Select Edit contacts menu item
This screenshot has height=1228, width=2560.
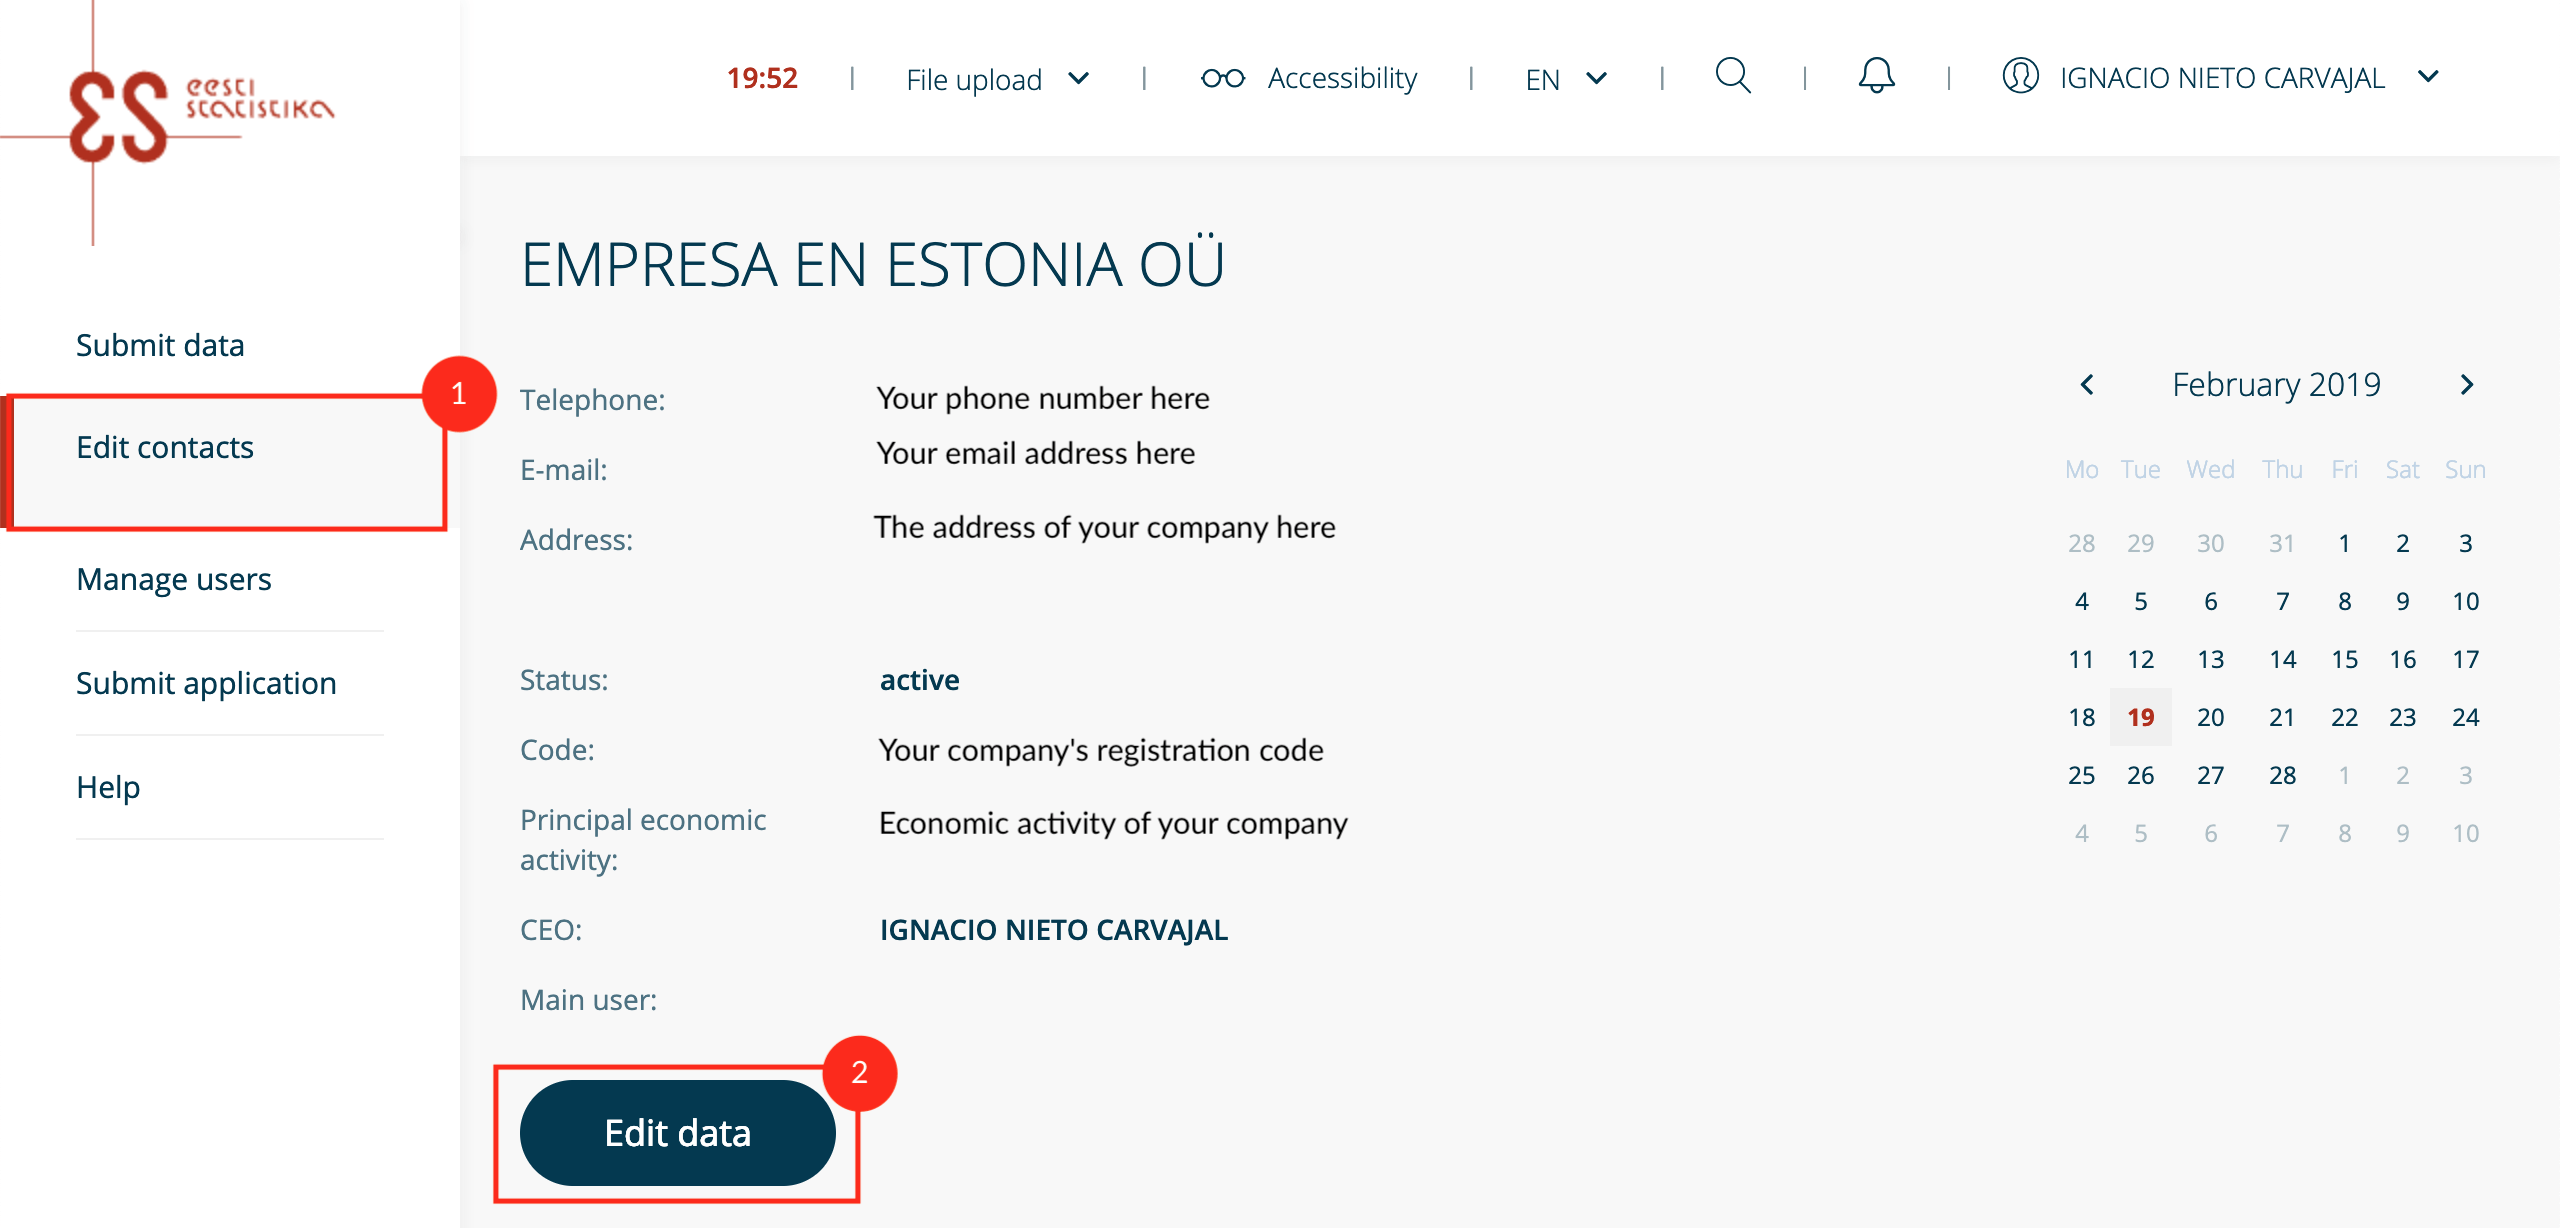coord(165,447)
